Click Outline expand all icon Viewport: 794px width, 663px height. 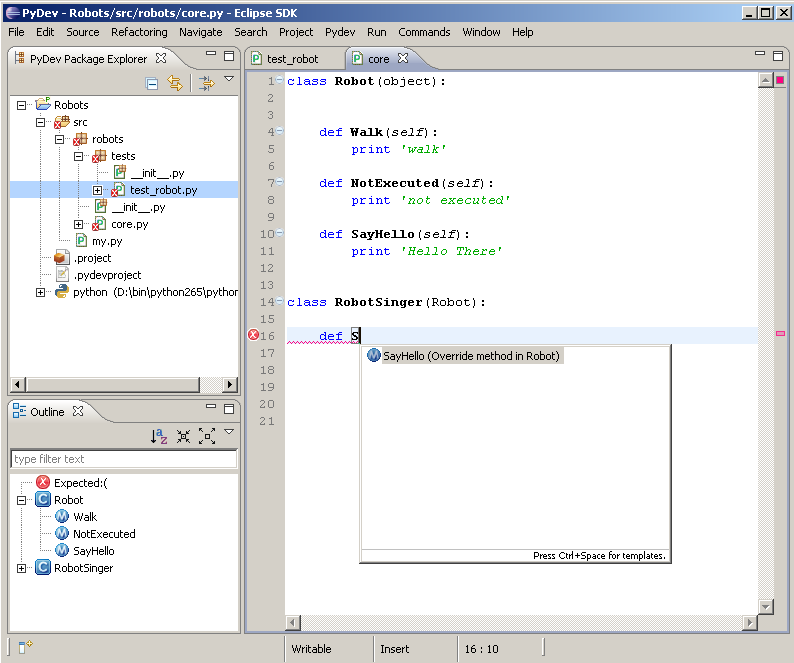pyautogui.click(x=207, y=436)
